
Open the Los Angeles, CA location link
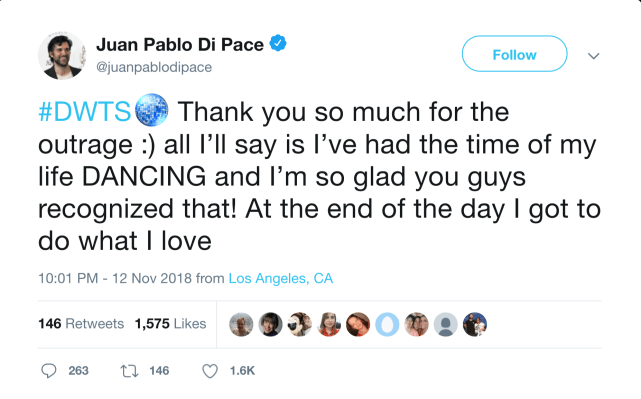coord(280,278)
